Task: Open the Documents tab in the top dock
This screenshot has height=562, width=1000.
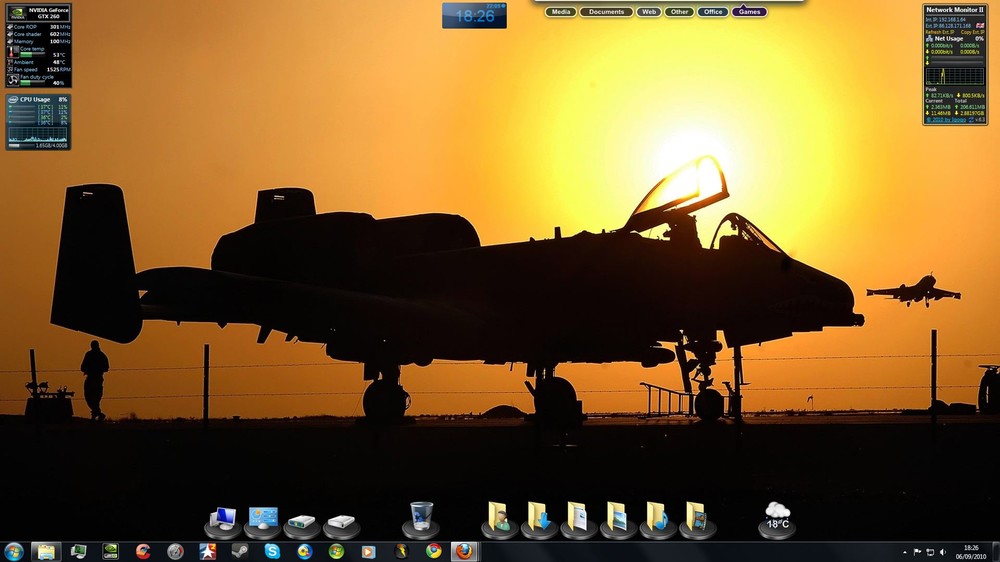Action: coord(606,11)
